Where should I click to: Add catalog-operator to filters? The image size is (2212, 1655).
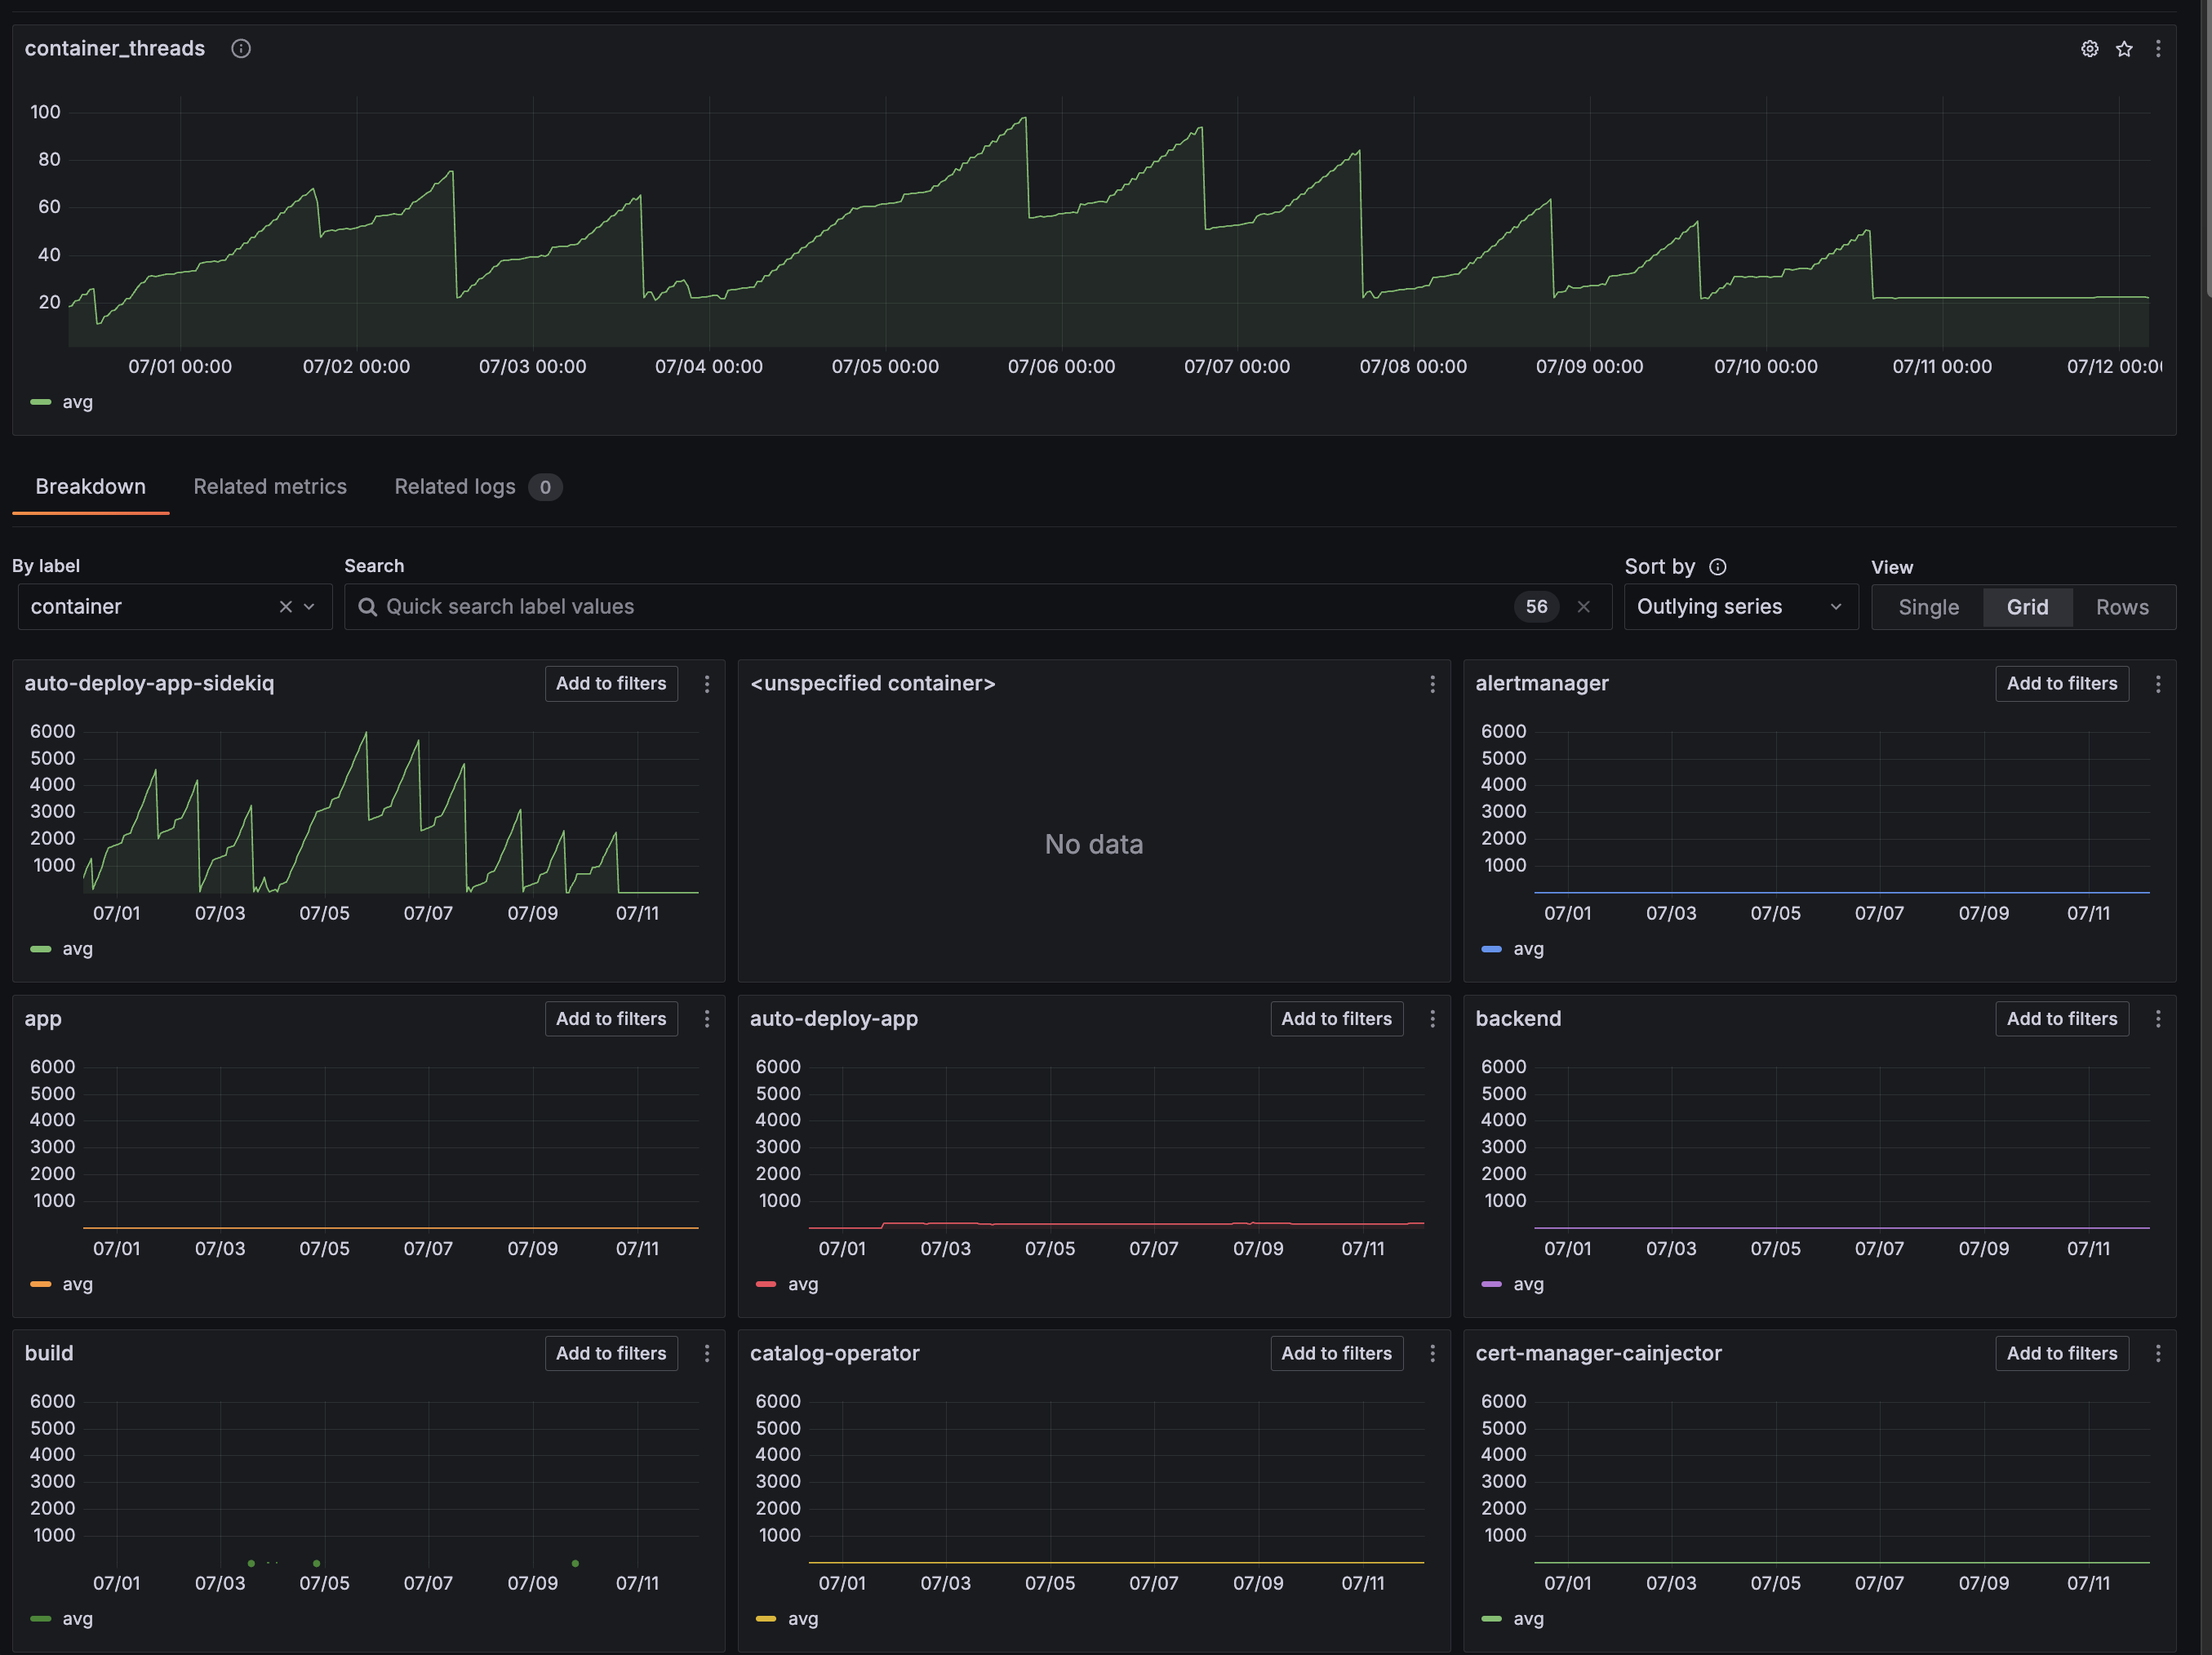coord(1336,1354)
